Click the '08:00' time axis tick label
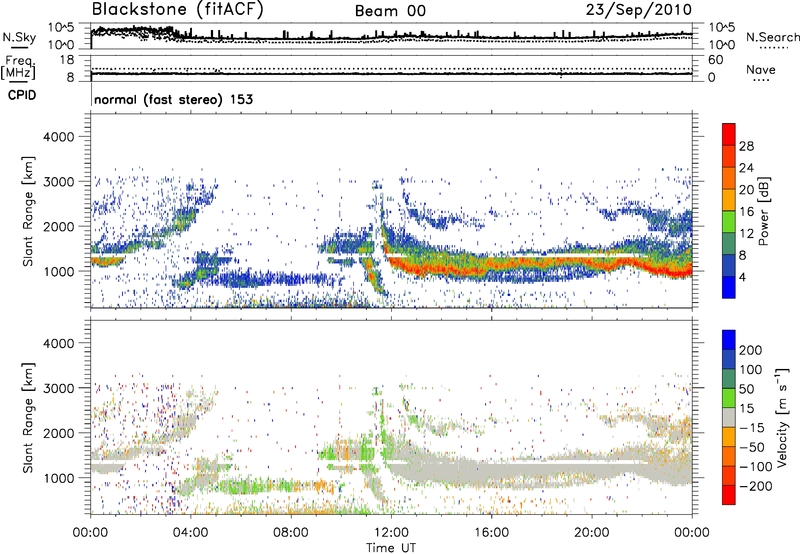The width and height of the screenshot is (800, 554). coord(291,533)
